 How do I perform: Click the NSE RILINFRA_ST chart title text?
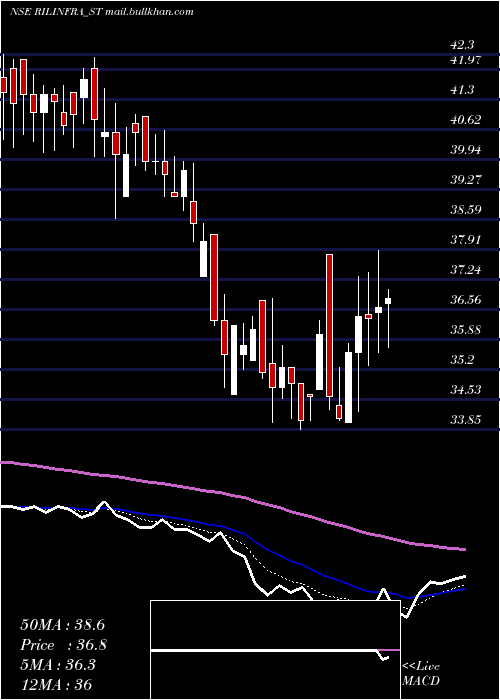tap(102, 12)
